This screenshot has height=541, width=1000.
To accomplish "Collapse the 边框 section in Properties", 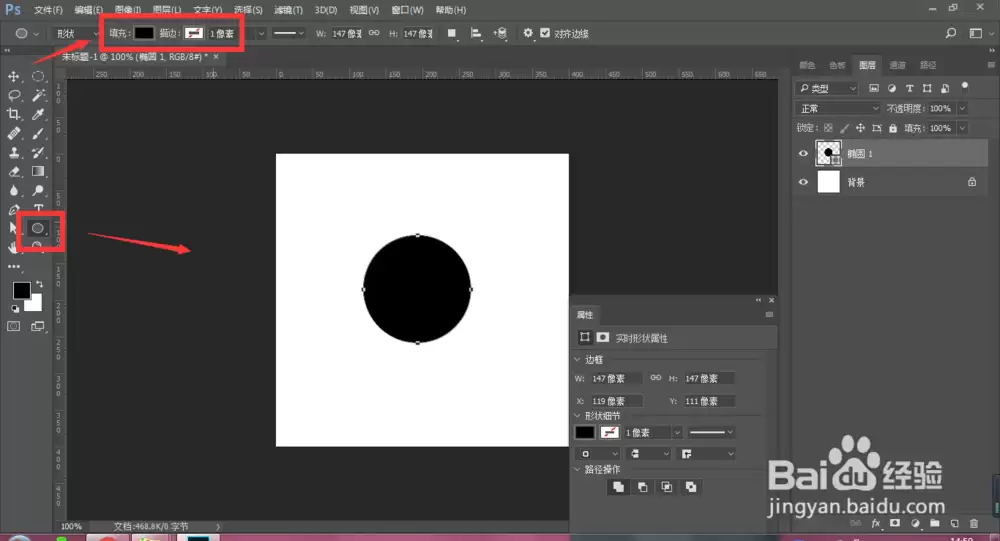I will click(x=577, y=360).
